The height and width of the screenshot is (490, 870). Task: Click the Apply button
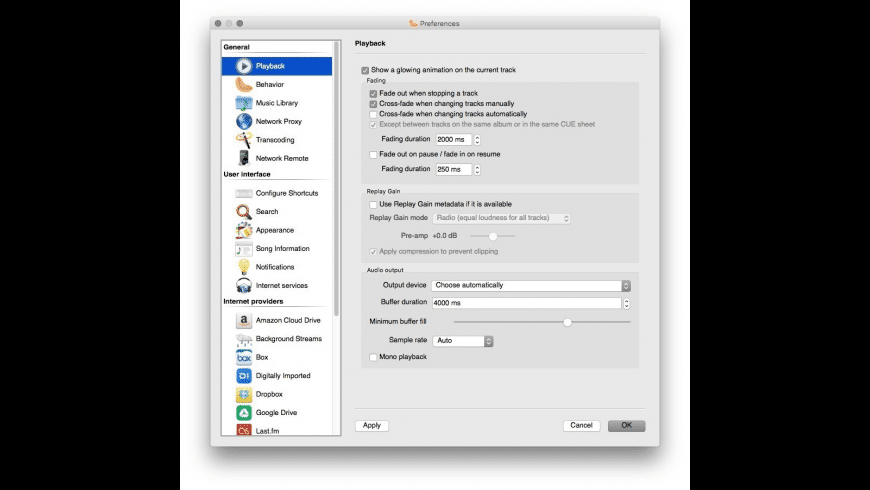click(x=372, y=426)
